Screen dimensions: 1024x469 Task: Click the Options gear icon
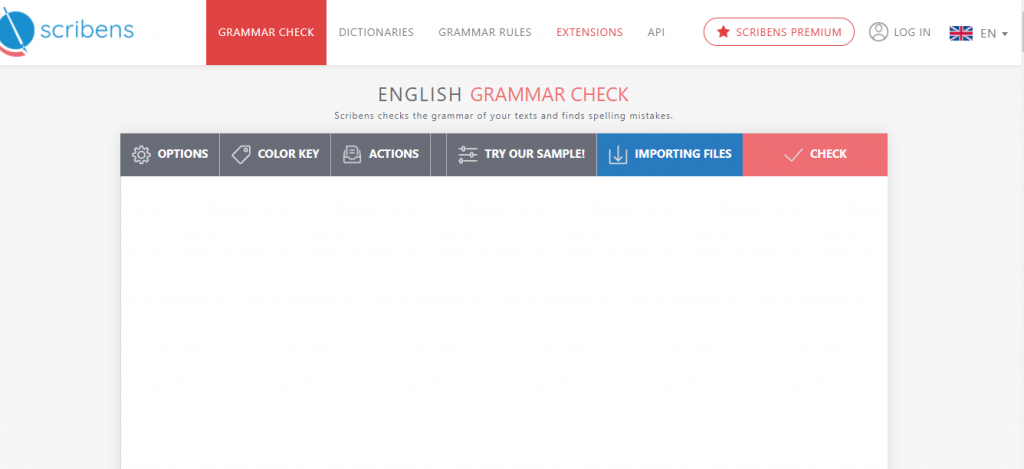tap(141, 154)
